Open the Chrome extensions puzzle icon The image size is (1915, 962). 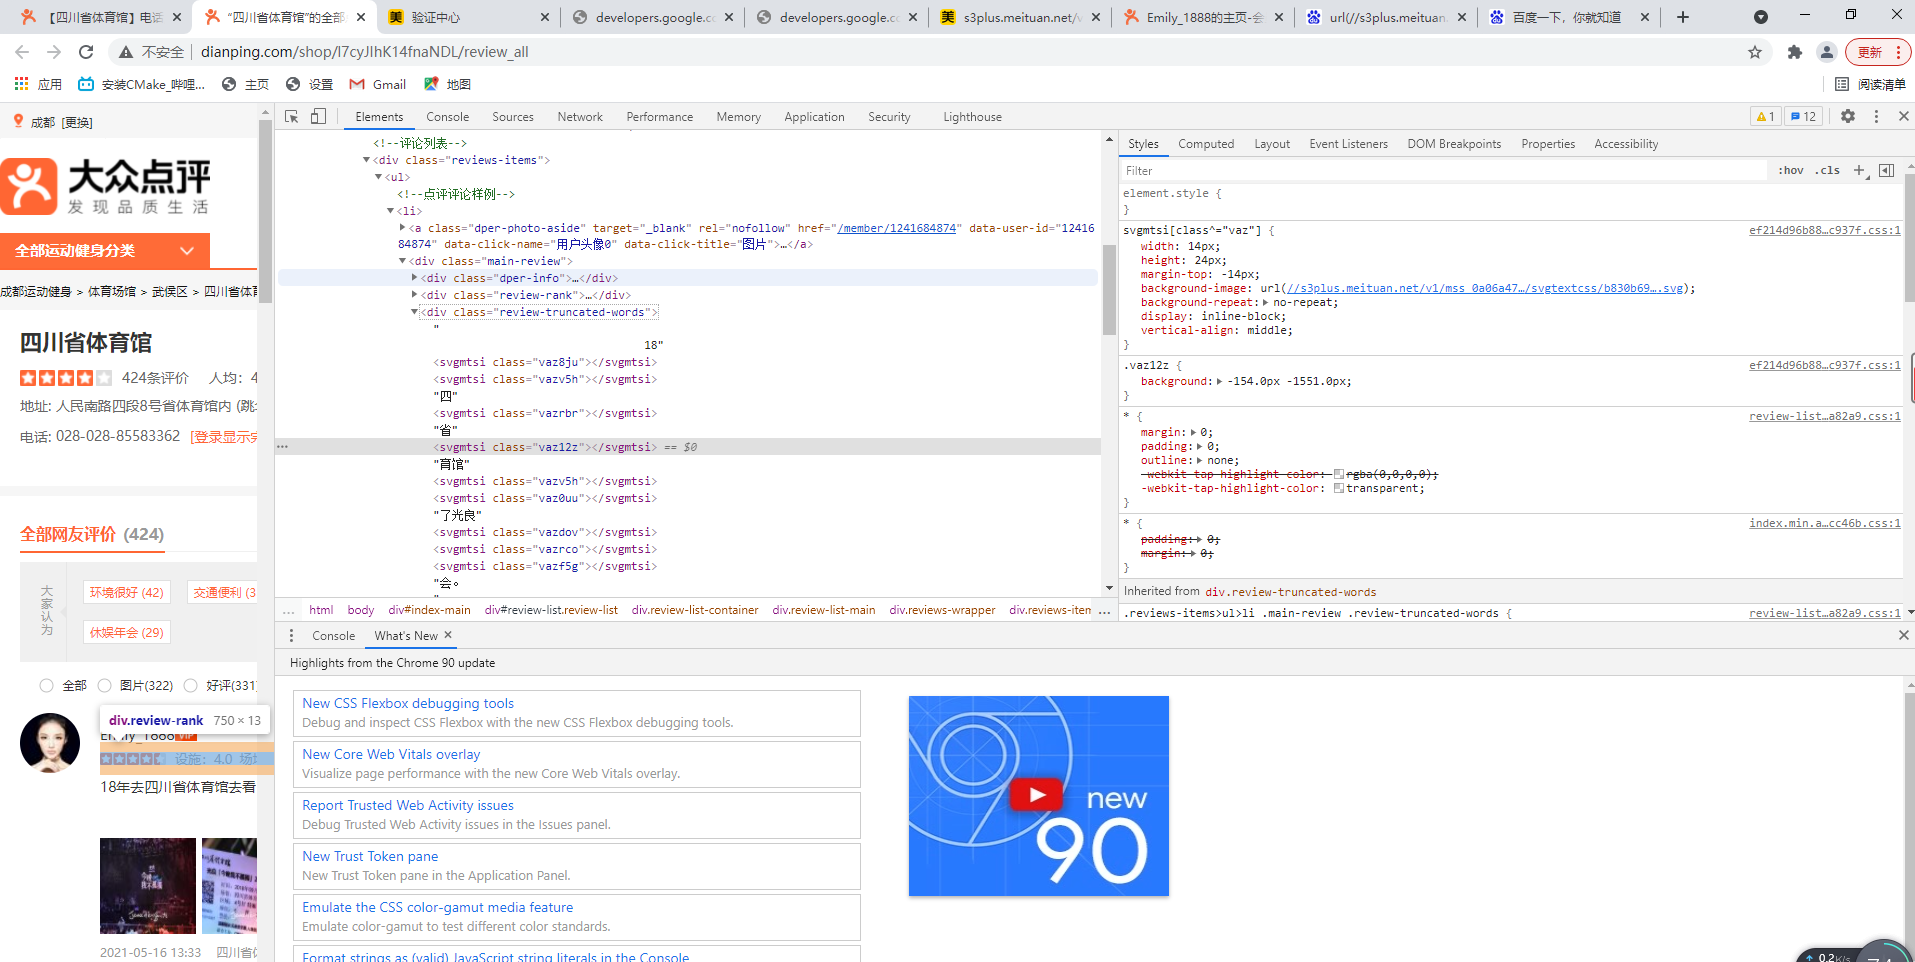tap(1795, 52)
